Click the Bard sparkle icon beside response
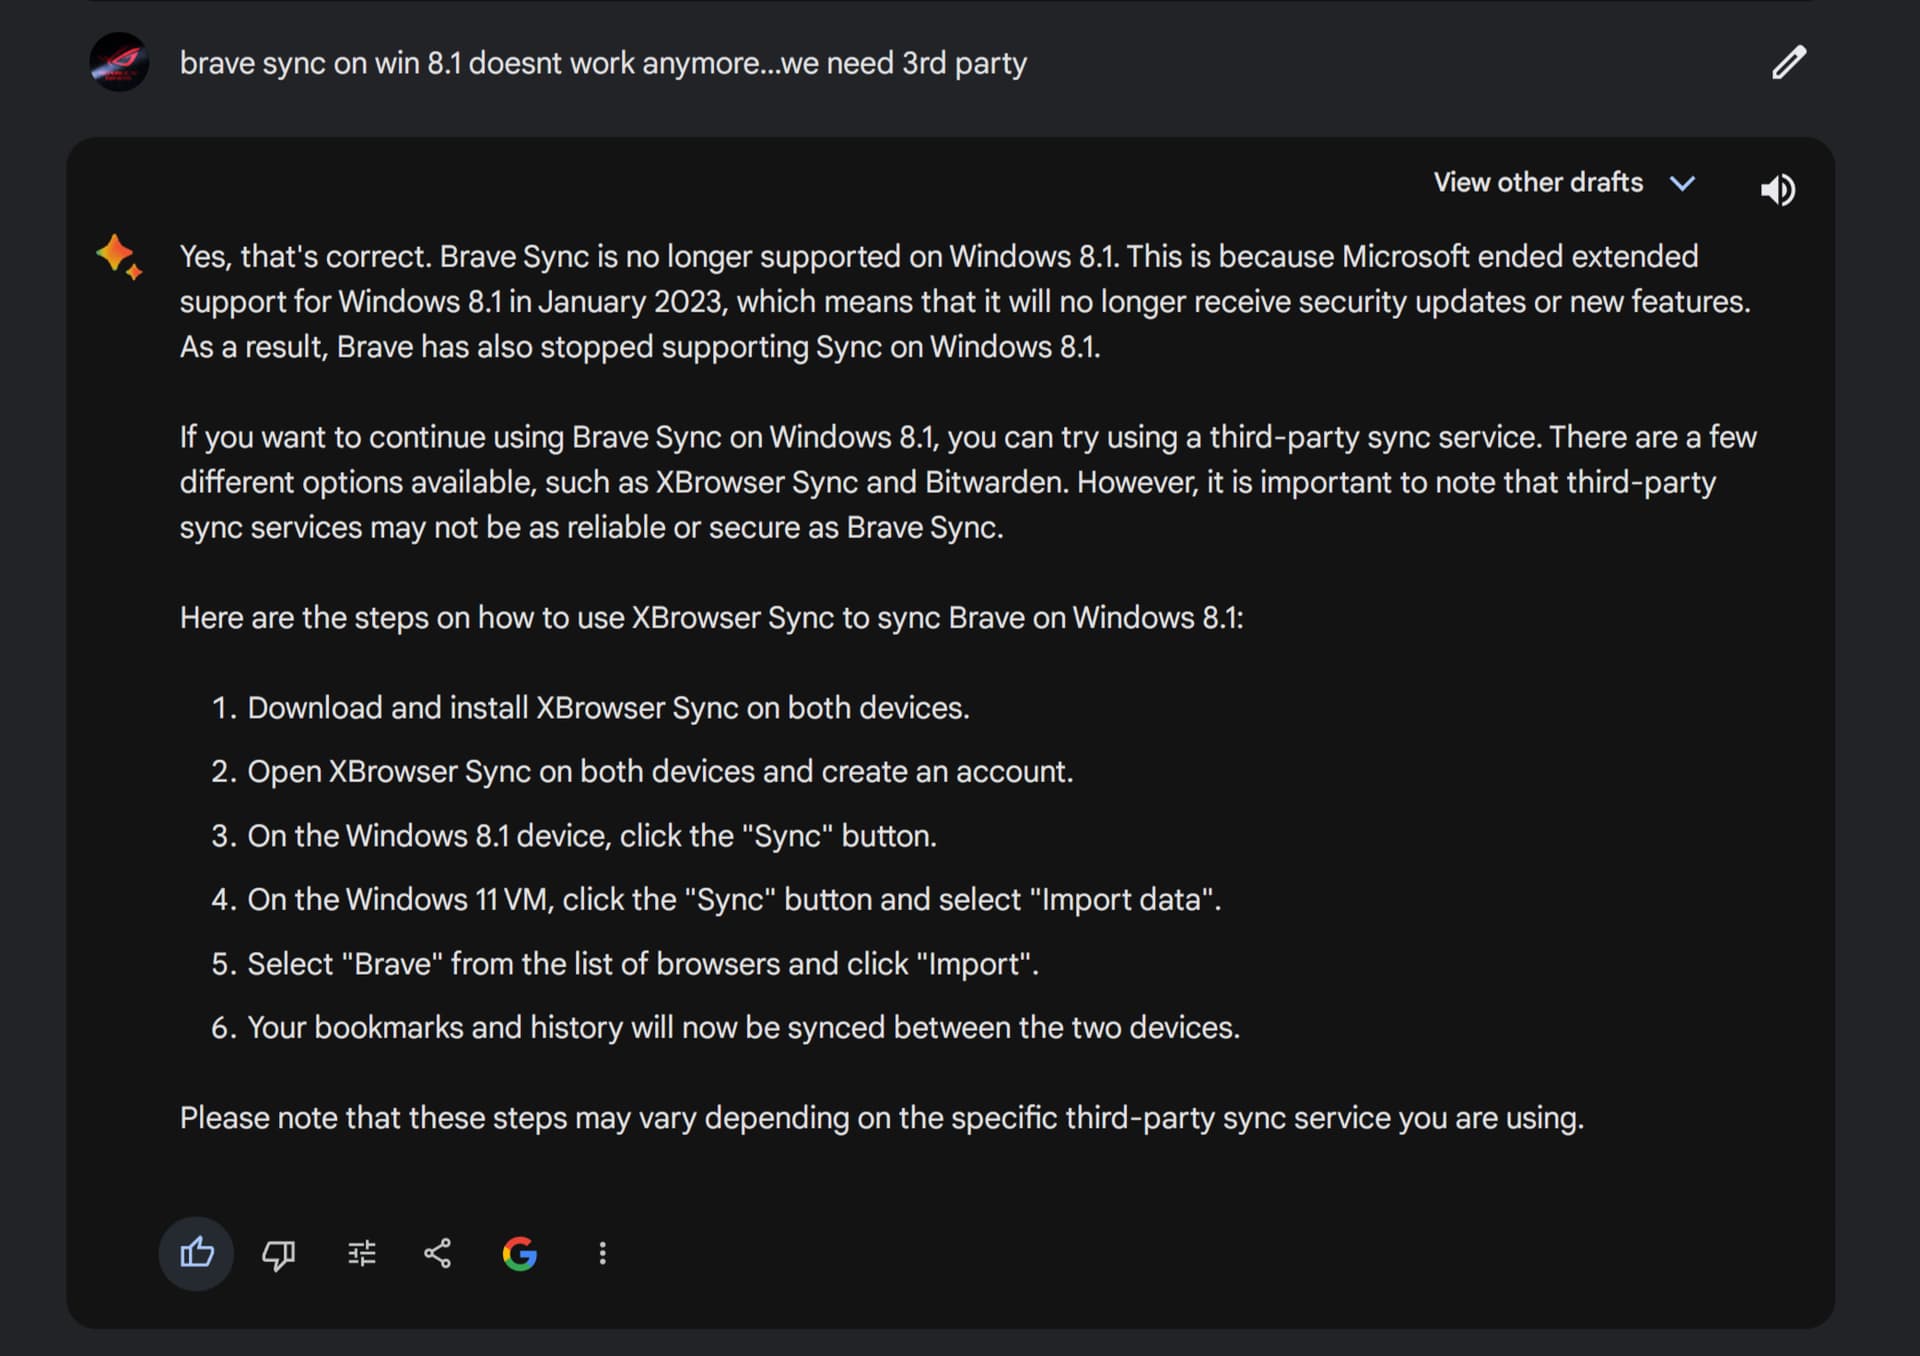This screenshot has height=1356, width=1920. (119, 256)
